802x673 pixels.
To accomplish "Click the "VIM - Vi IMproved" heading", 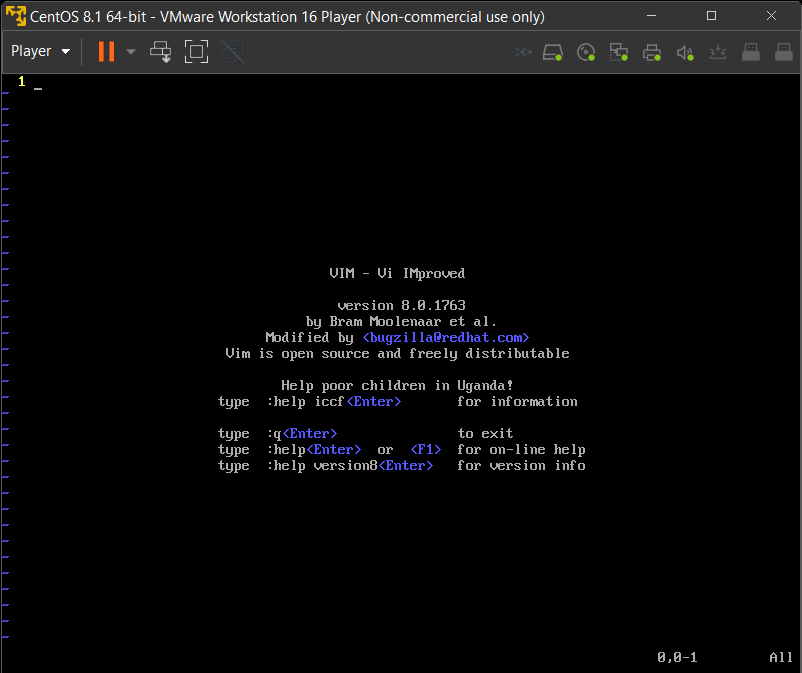I will (397, 274).
